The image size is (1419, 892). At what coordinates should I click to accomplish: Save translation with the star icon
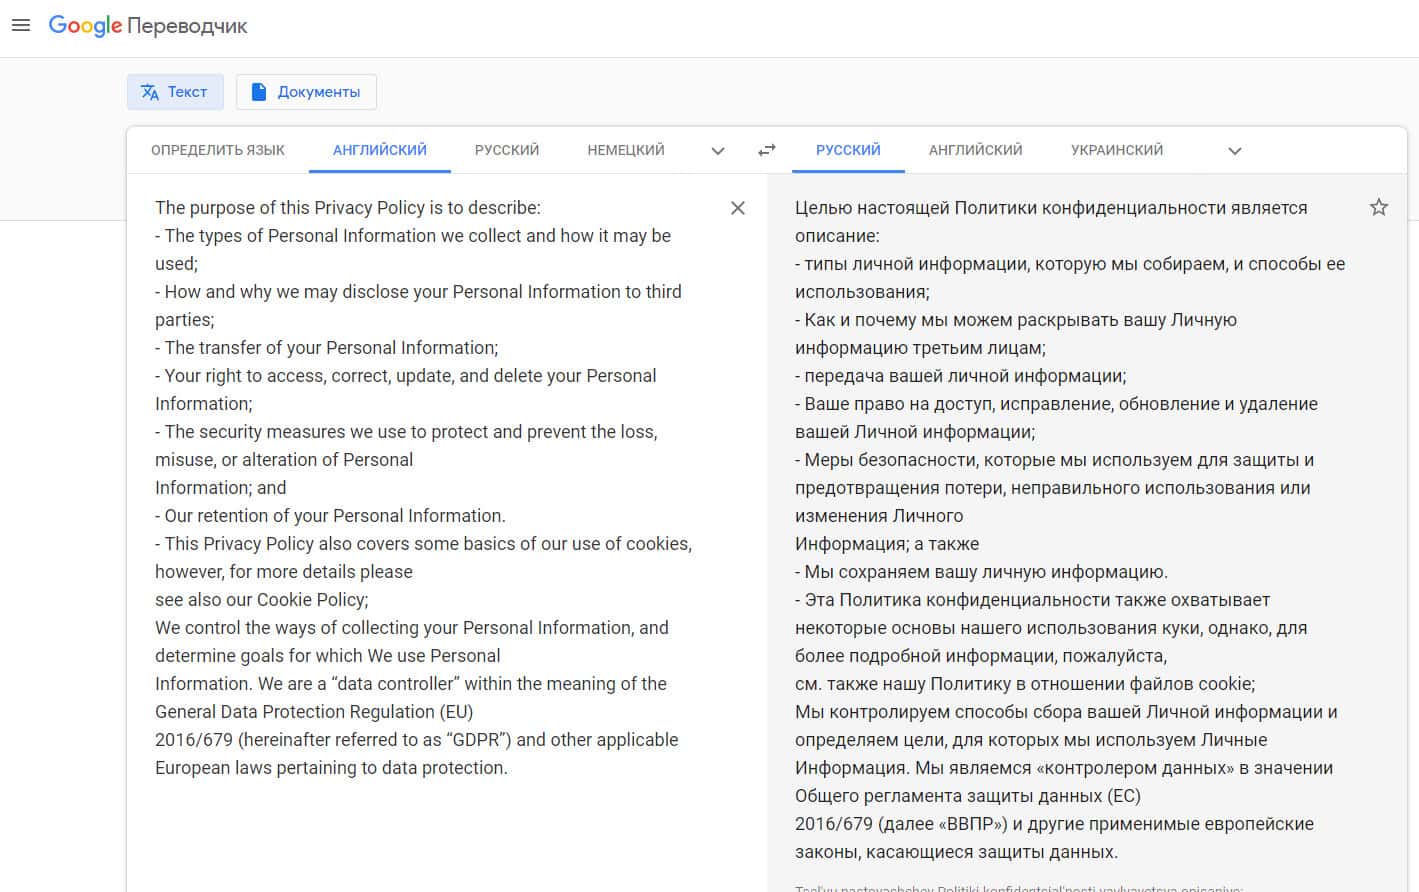coord(1378,207)
